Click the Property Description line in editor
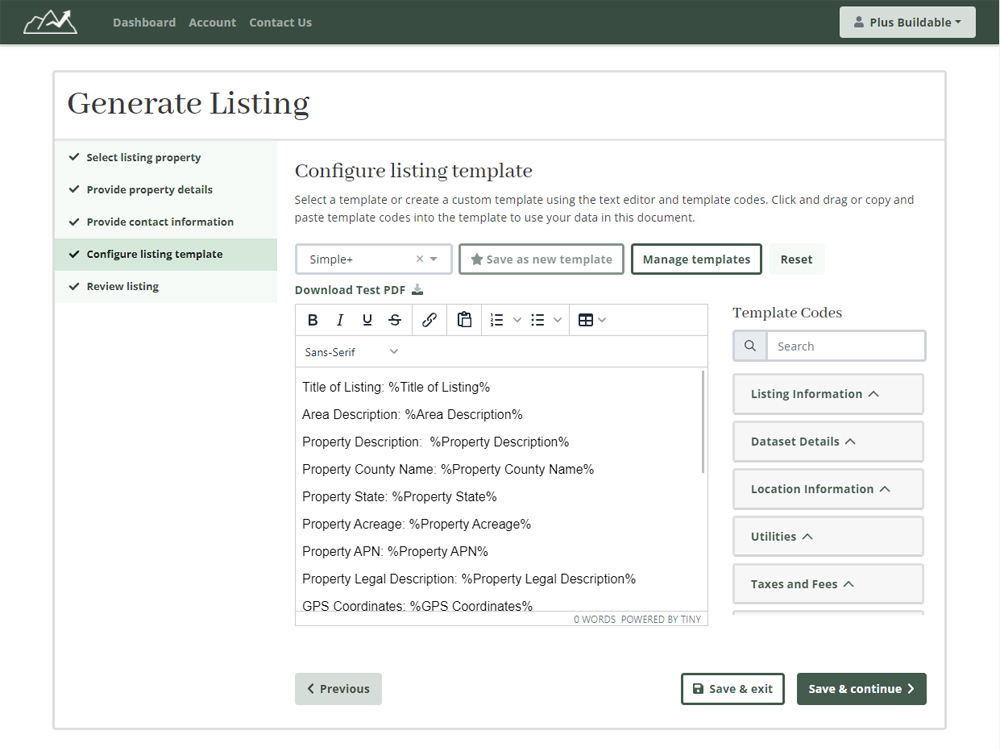This screenshot has height=750, width=1000. point(436,442)
